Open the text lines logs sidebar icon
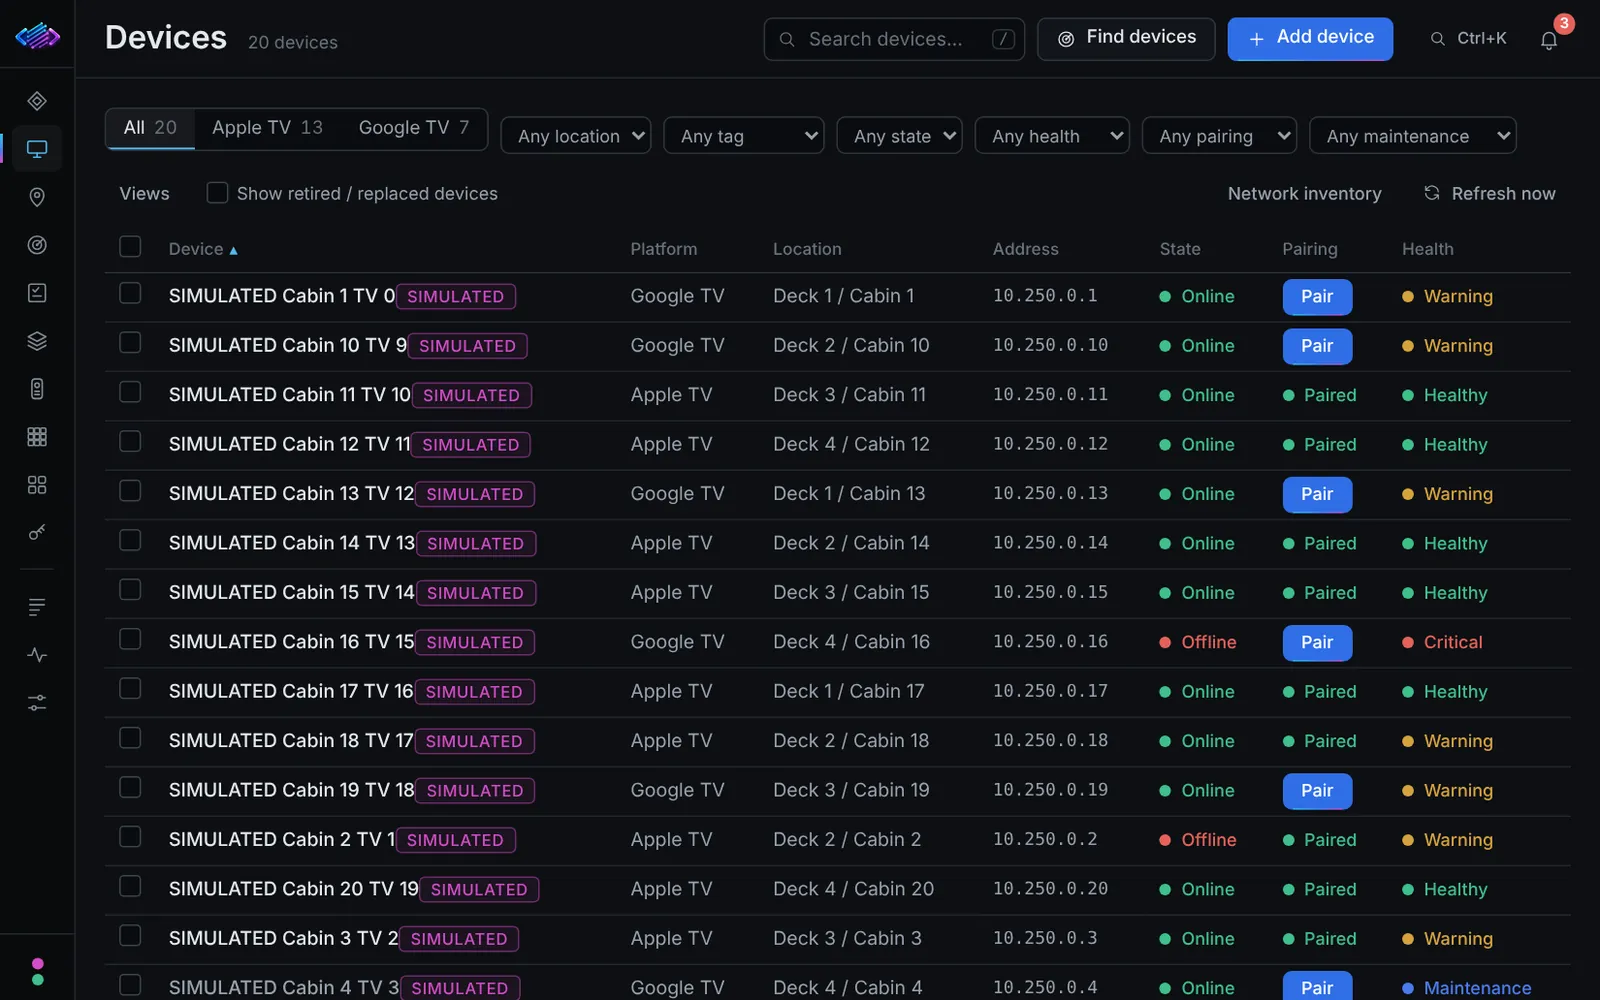 pos(37,607)
